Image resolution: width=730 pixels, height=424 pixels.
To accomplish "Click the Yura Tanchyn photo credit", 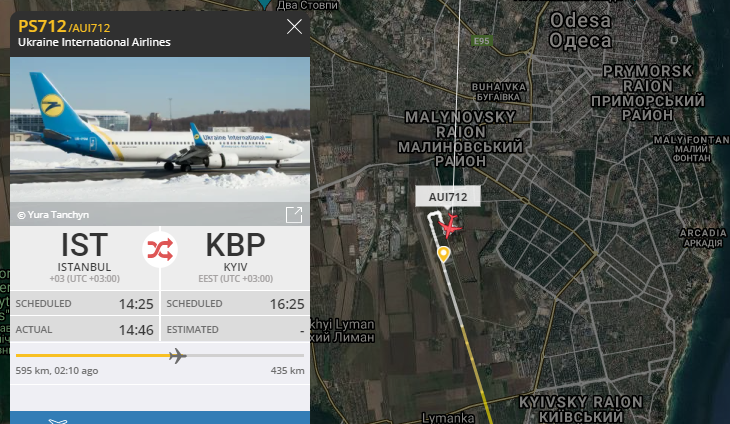I will 53,215.
